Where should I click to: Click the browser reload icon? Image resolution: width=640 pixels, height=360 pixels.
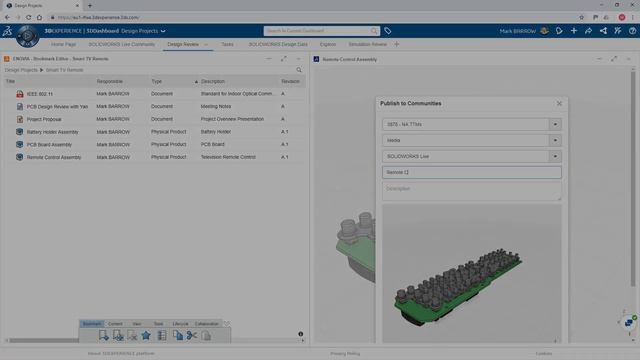pyautogui.click(x=28, y=18)
